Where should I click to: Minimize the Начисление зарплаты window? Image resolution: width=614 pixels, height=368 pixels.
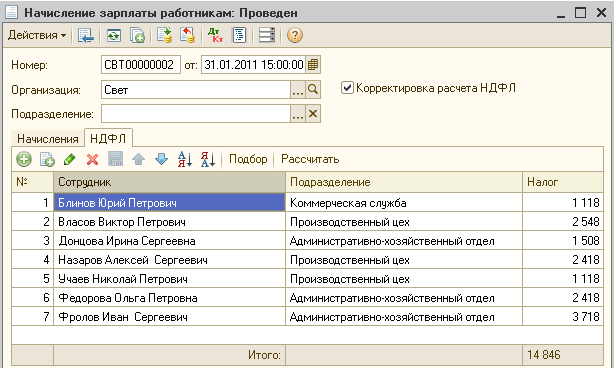point(561,13)
